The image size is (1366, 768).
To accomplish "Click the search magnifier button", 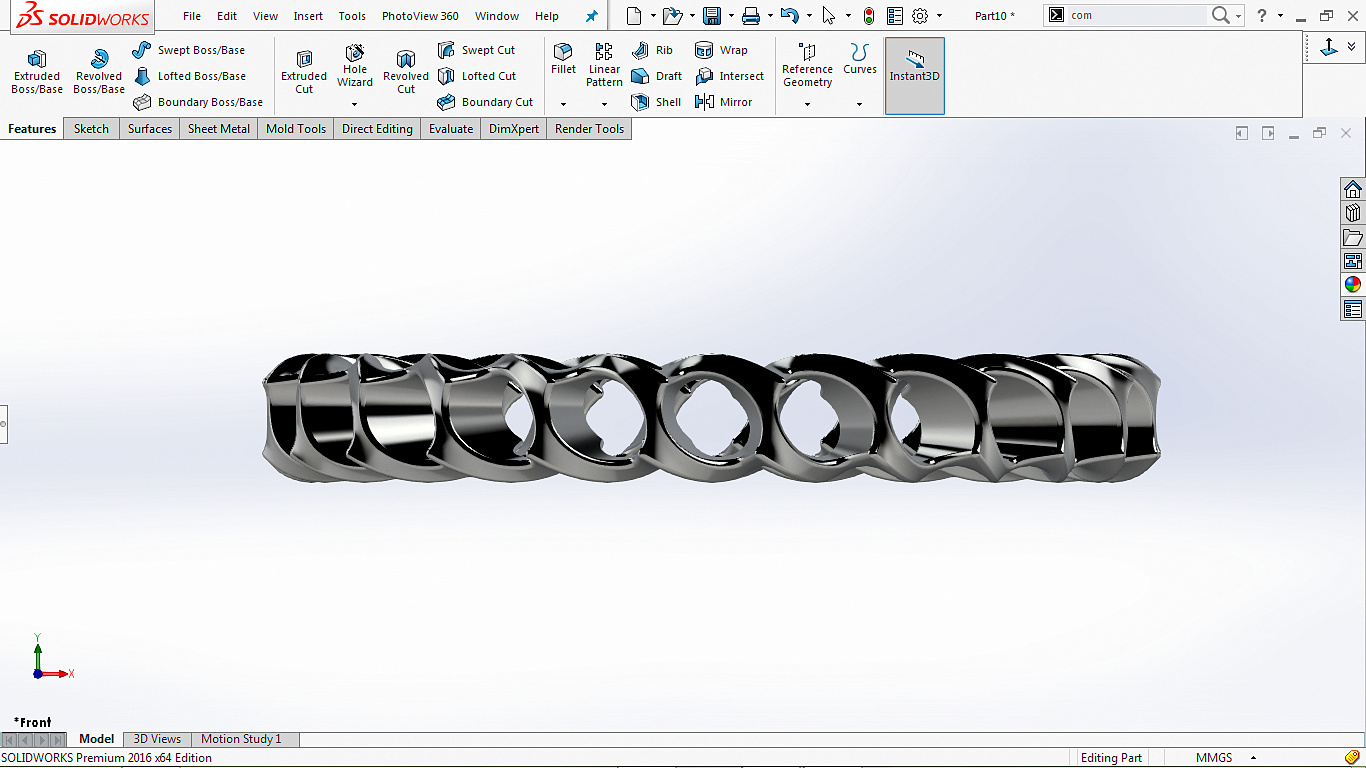I will click(x=1220, y=15).
